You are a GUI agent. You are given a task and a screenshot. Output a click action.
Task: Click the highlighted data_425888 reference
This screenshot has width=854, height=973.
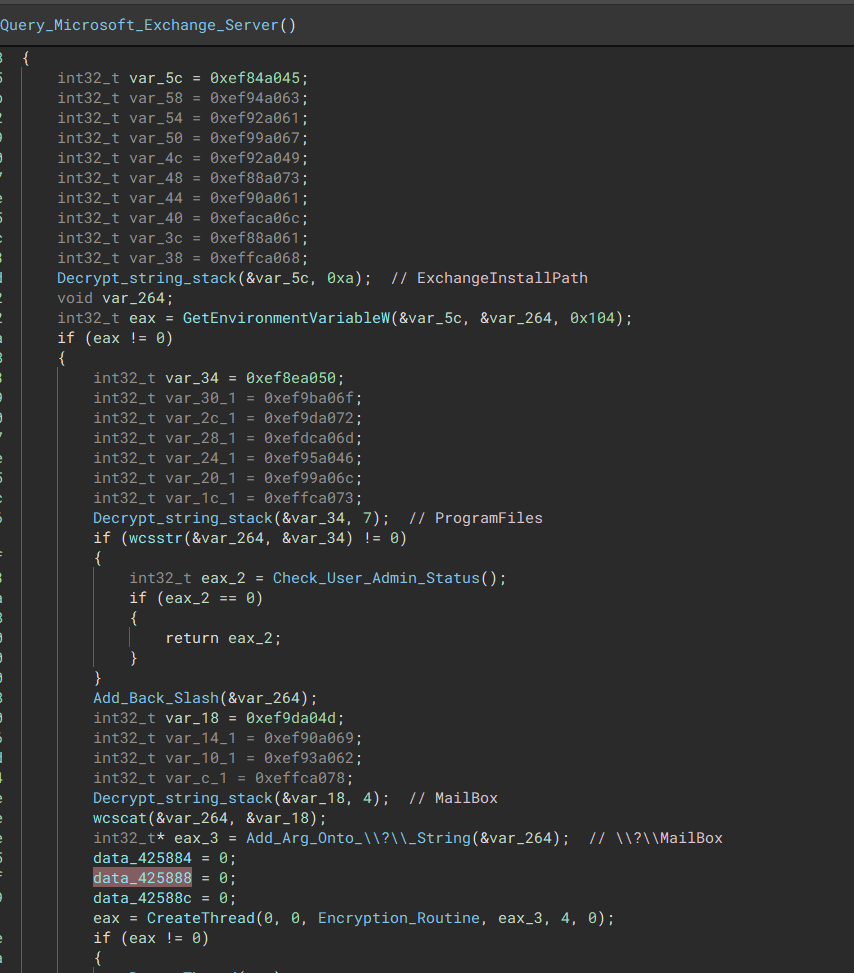[141, 878]
